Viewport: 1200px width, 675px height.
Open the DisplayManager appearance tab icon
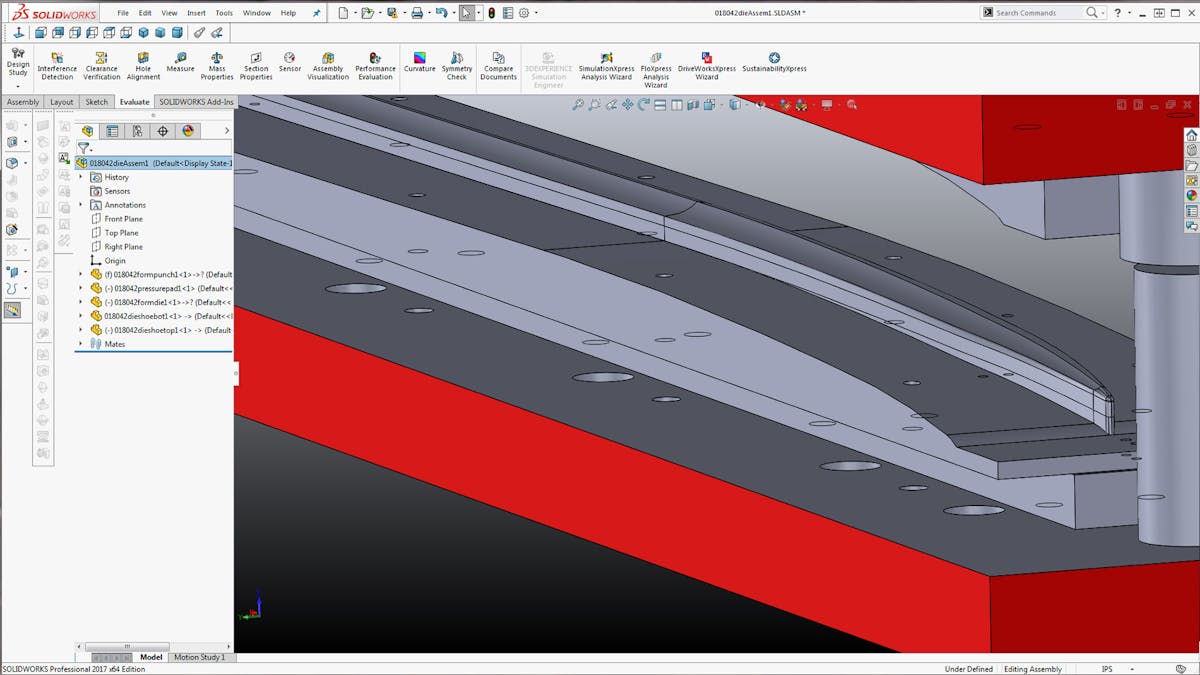187,131
